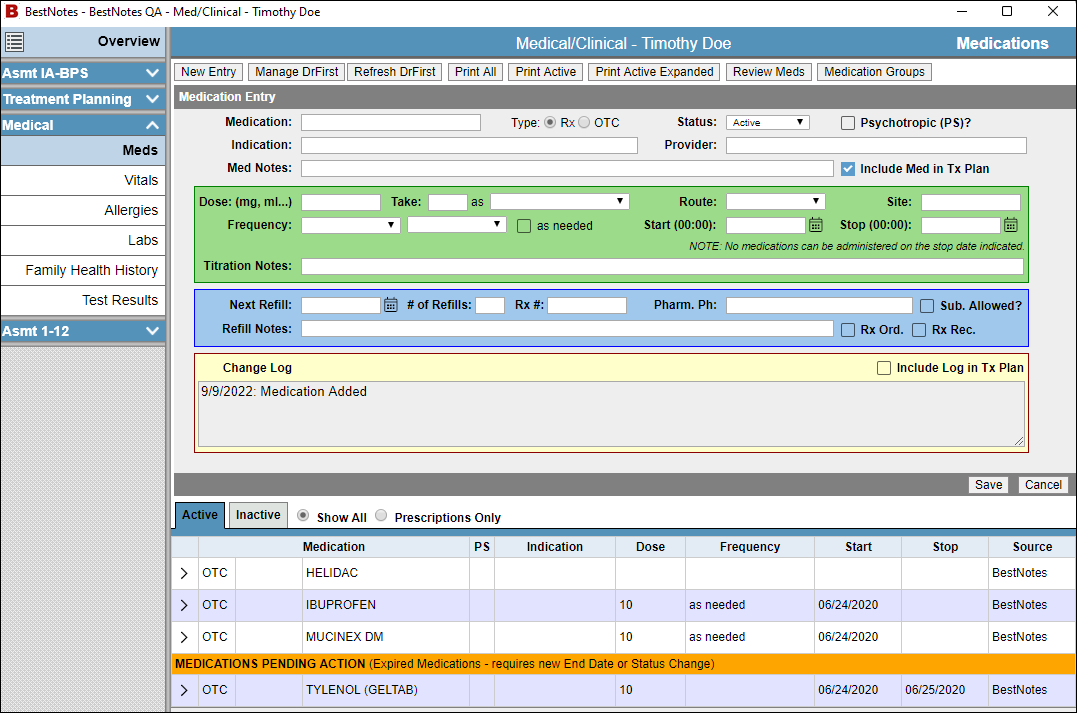Click the Medication column header
This screenshot has height=713, width=1077.
click(x=334, y=547)
